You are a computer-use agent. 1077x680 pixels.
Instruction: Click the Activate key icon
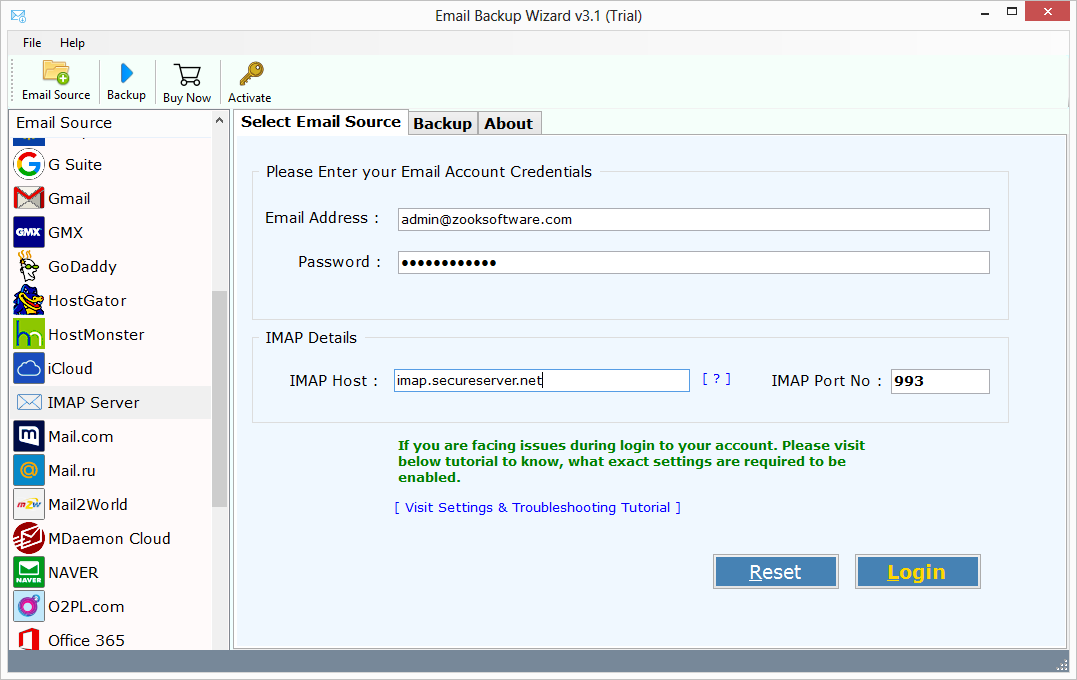[251, 74]
